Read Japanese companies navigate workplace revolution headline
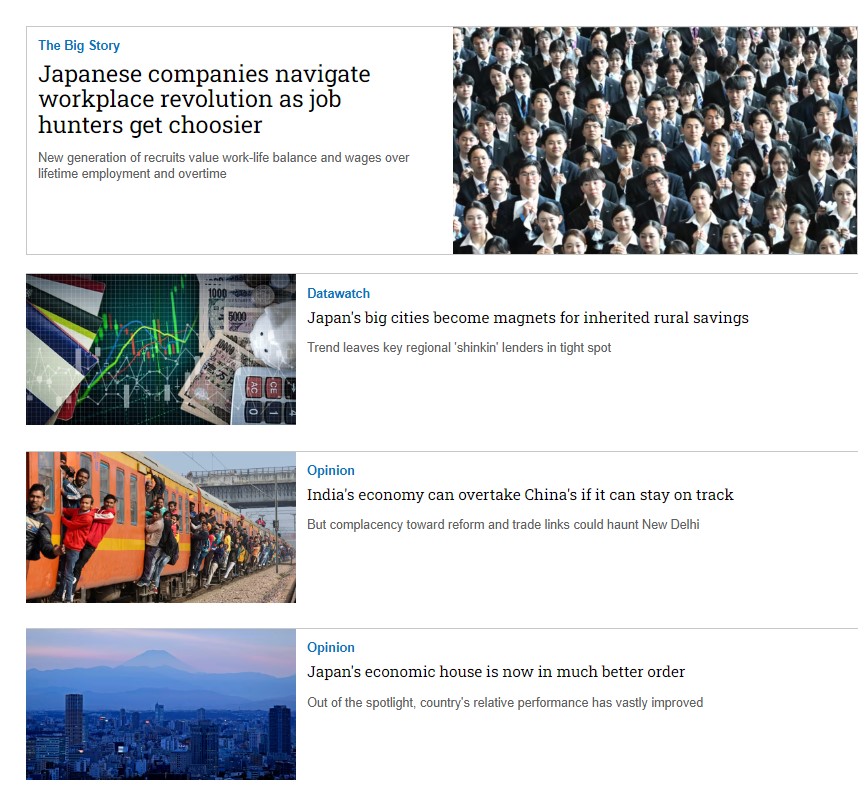This screenshot has height=790, width=867. 204,100
